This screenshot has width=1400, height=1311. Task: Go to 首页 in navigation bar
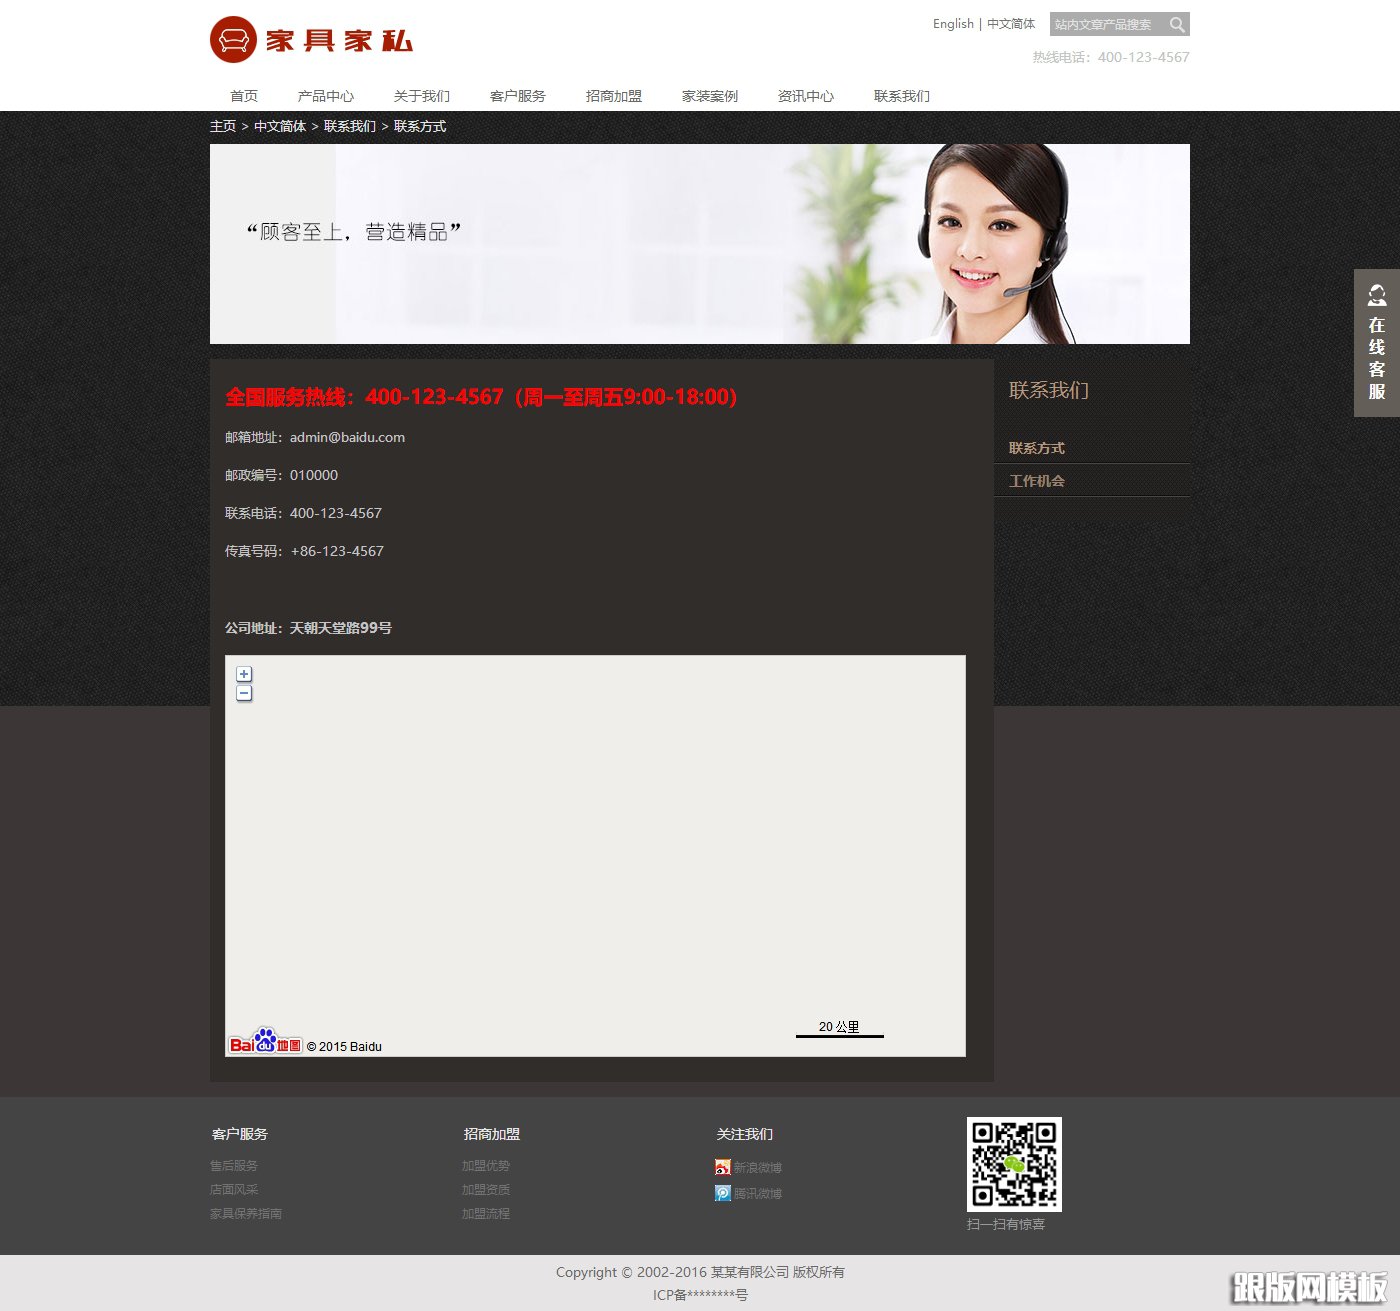[x=244, y=96]
